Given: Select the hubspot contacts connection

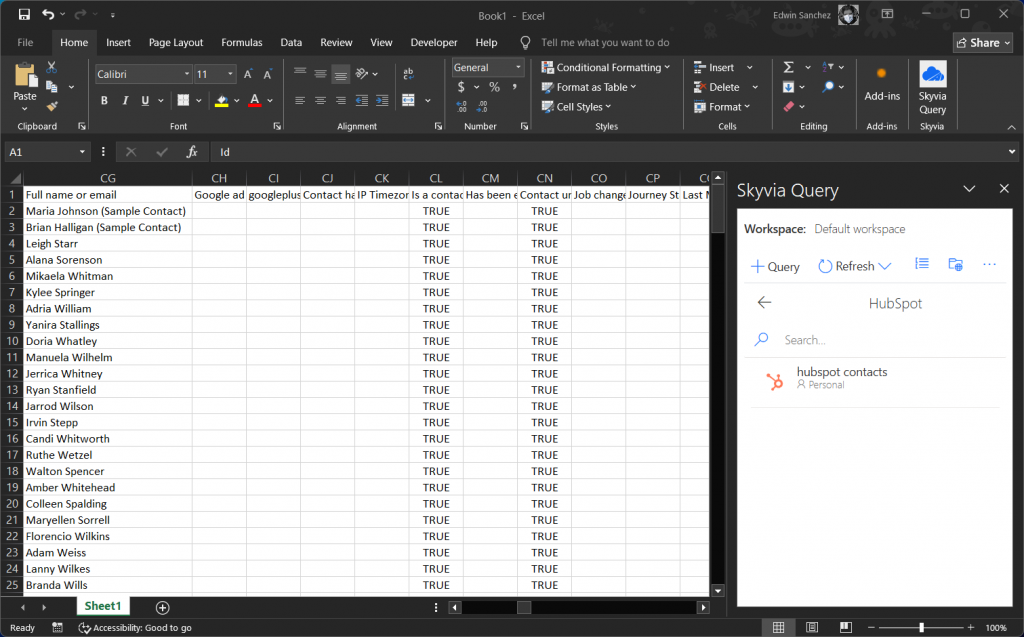Looking at the screenshot, I should click(x=875, y=378).
